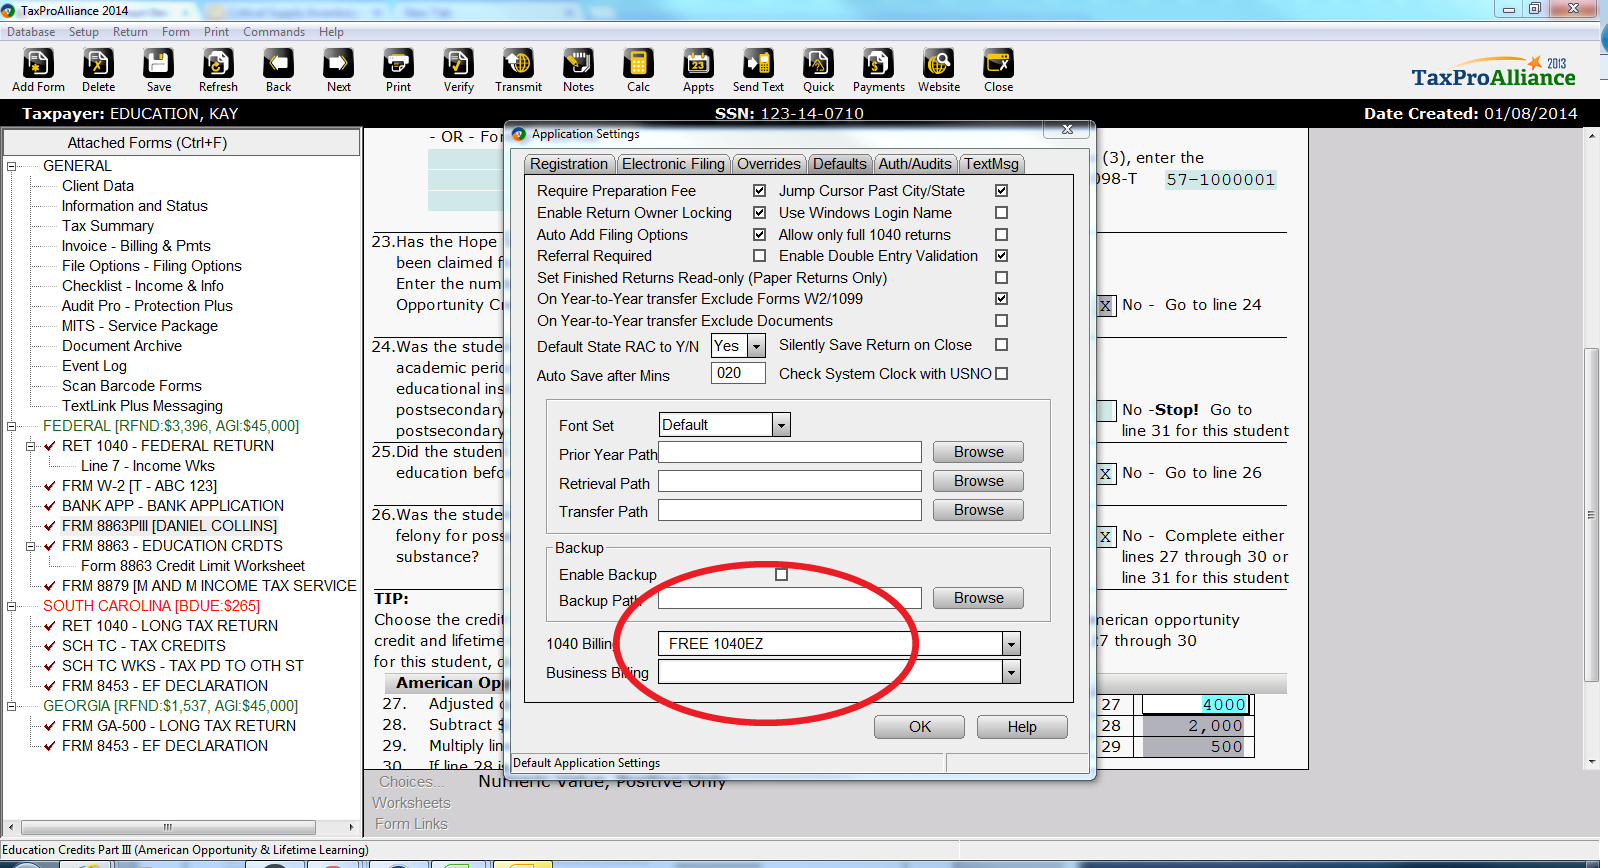Image resolution: width=1608 pixels, height=868 pixels.
Task: Check Silently Save Return on Close
Action: pyautogui.click(x=1001, y=344)
